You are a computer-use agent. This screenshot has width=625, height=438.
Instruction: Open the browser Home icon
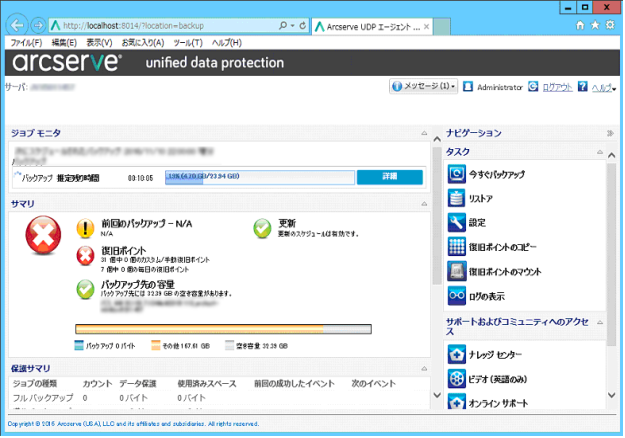tap(580, 25)
